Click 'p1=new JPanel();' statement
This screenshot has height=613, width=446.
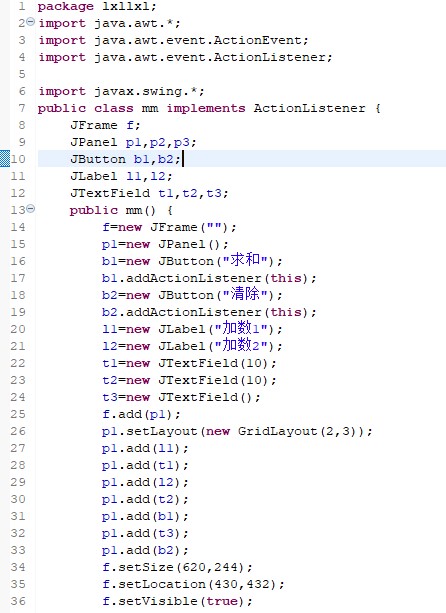[165, 244]
